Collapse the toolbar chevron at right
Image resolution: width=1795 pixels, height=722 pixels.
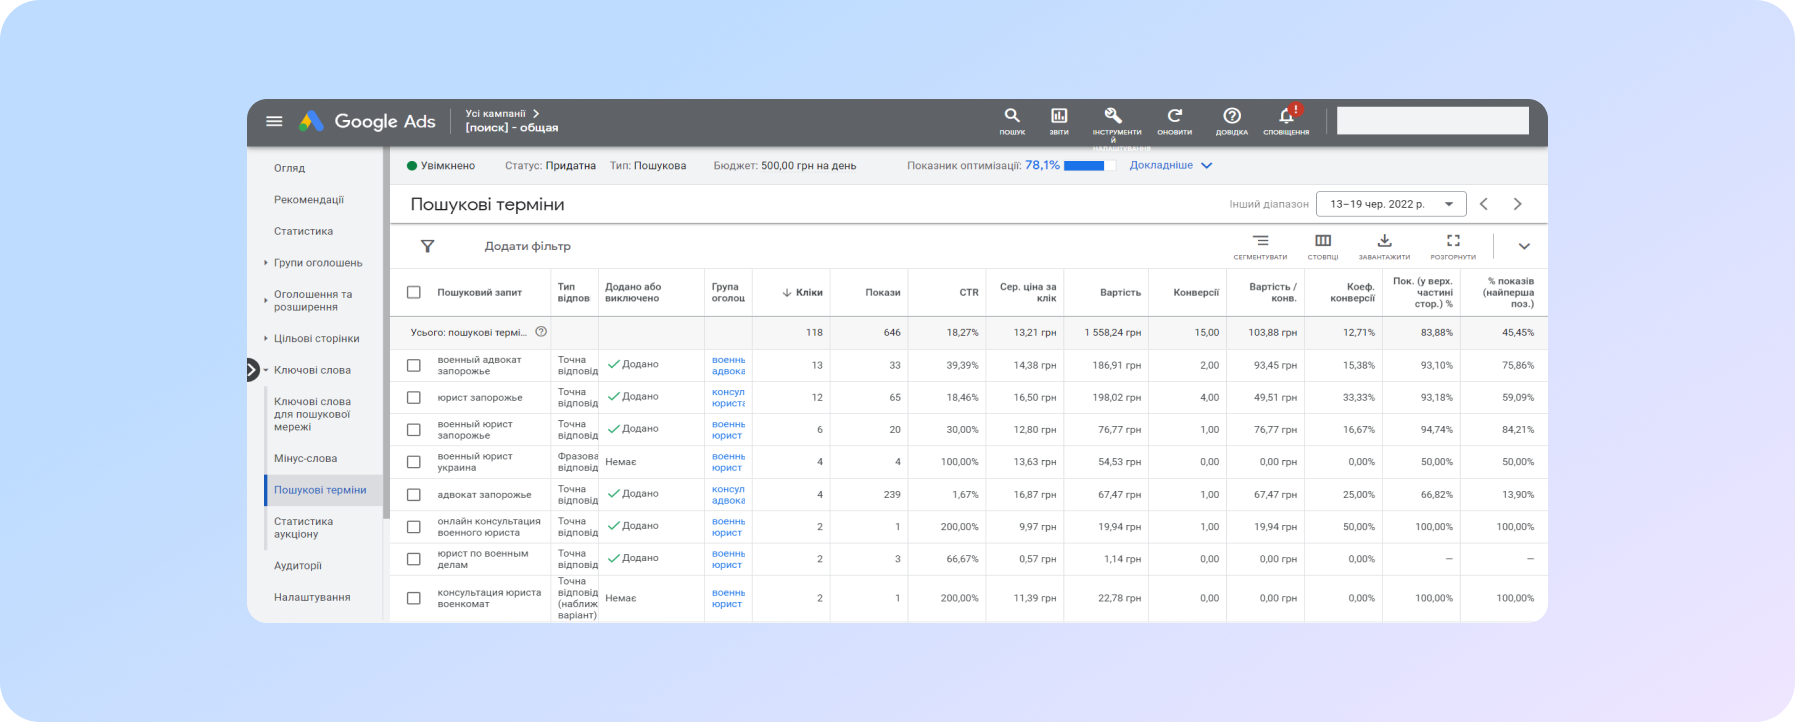pyautogui.click(x=1524, y=246)
